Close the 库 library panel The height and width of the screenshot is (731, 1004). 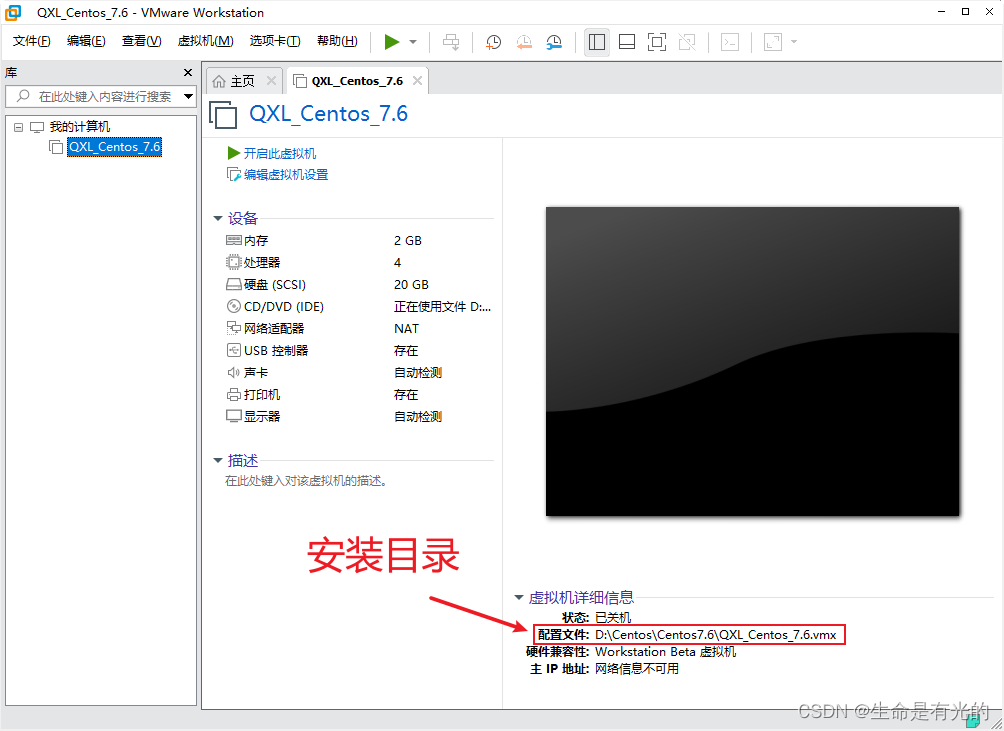[x=188, y=72]
